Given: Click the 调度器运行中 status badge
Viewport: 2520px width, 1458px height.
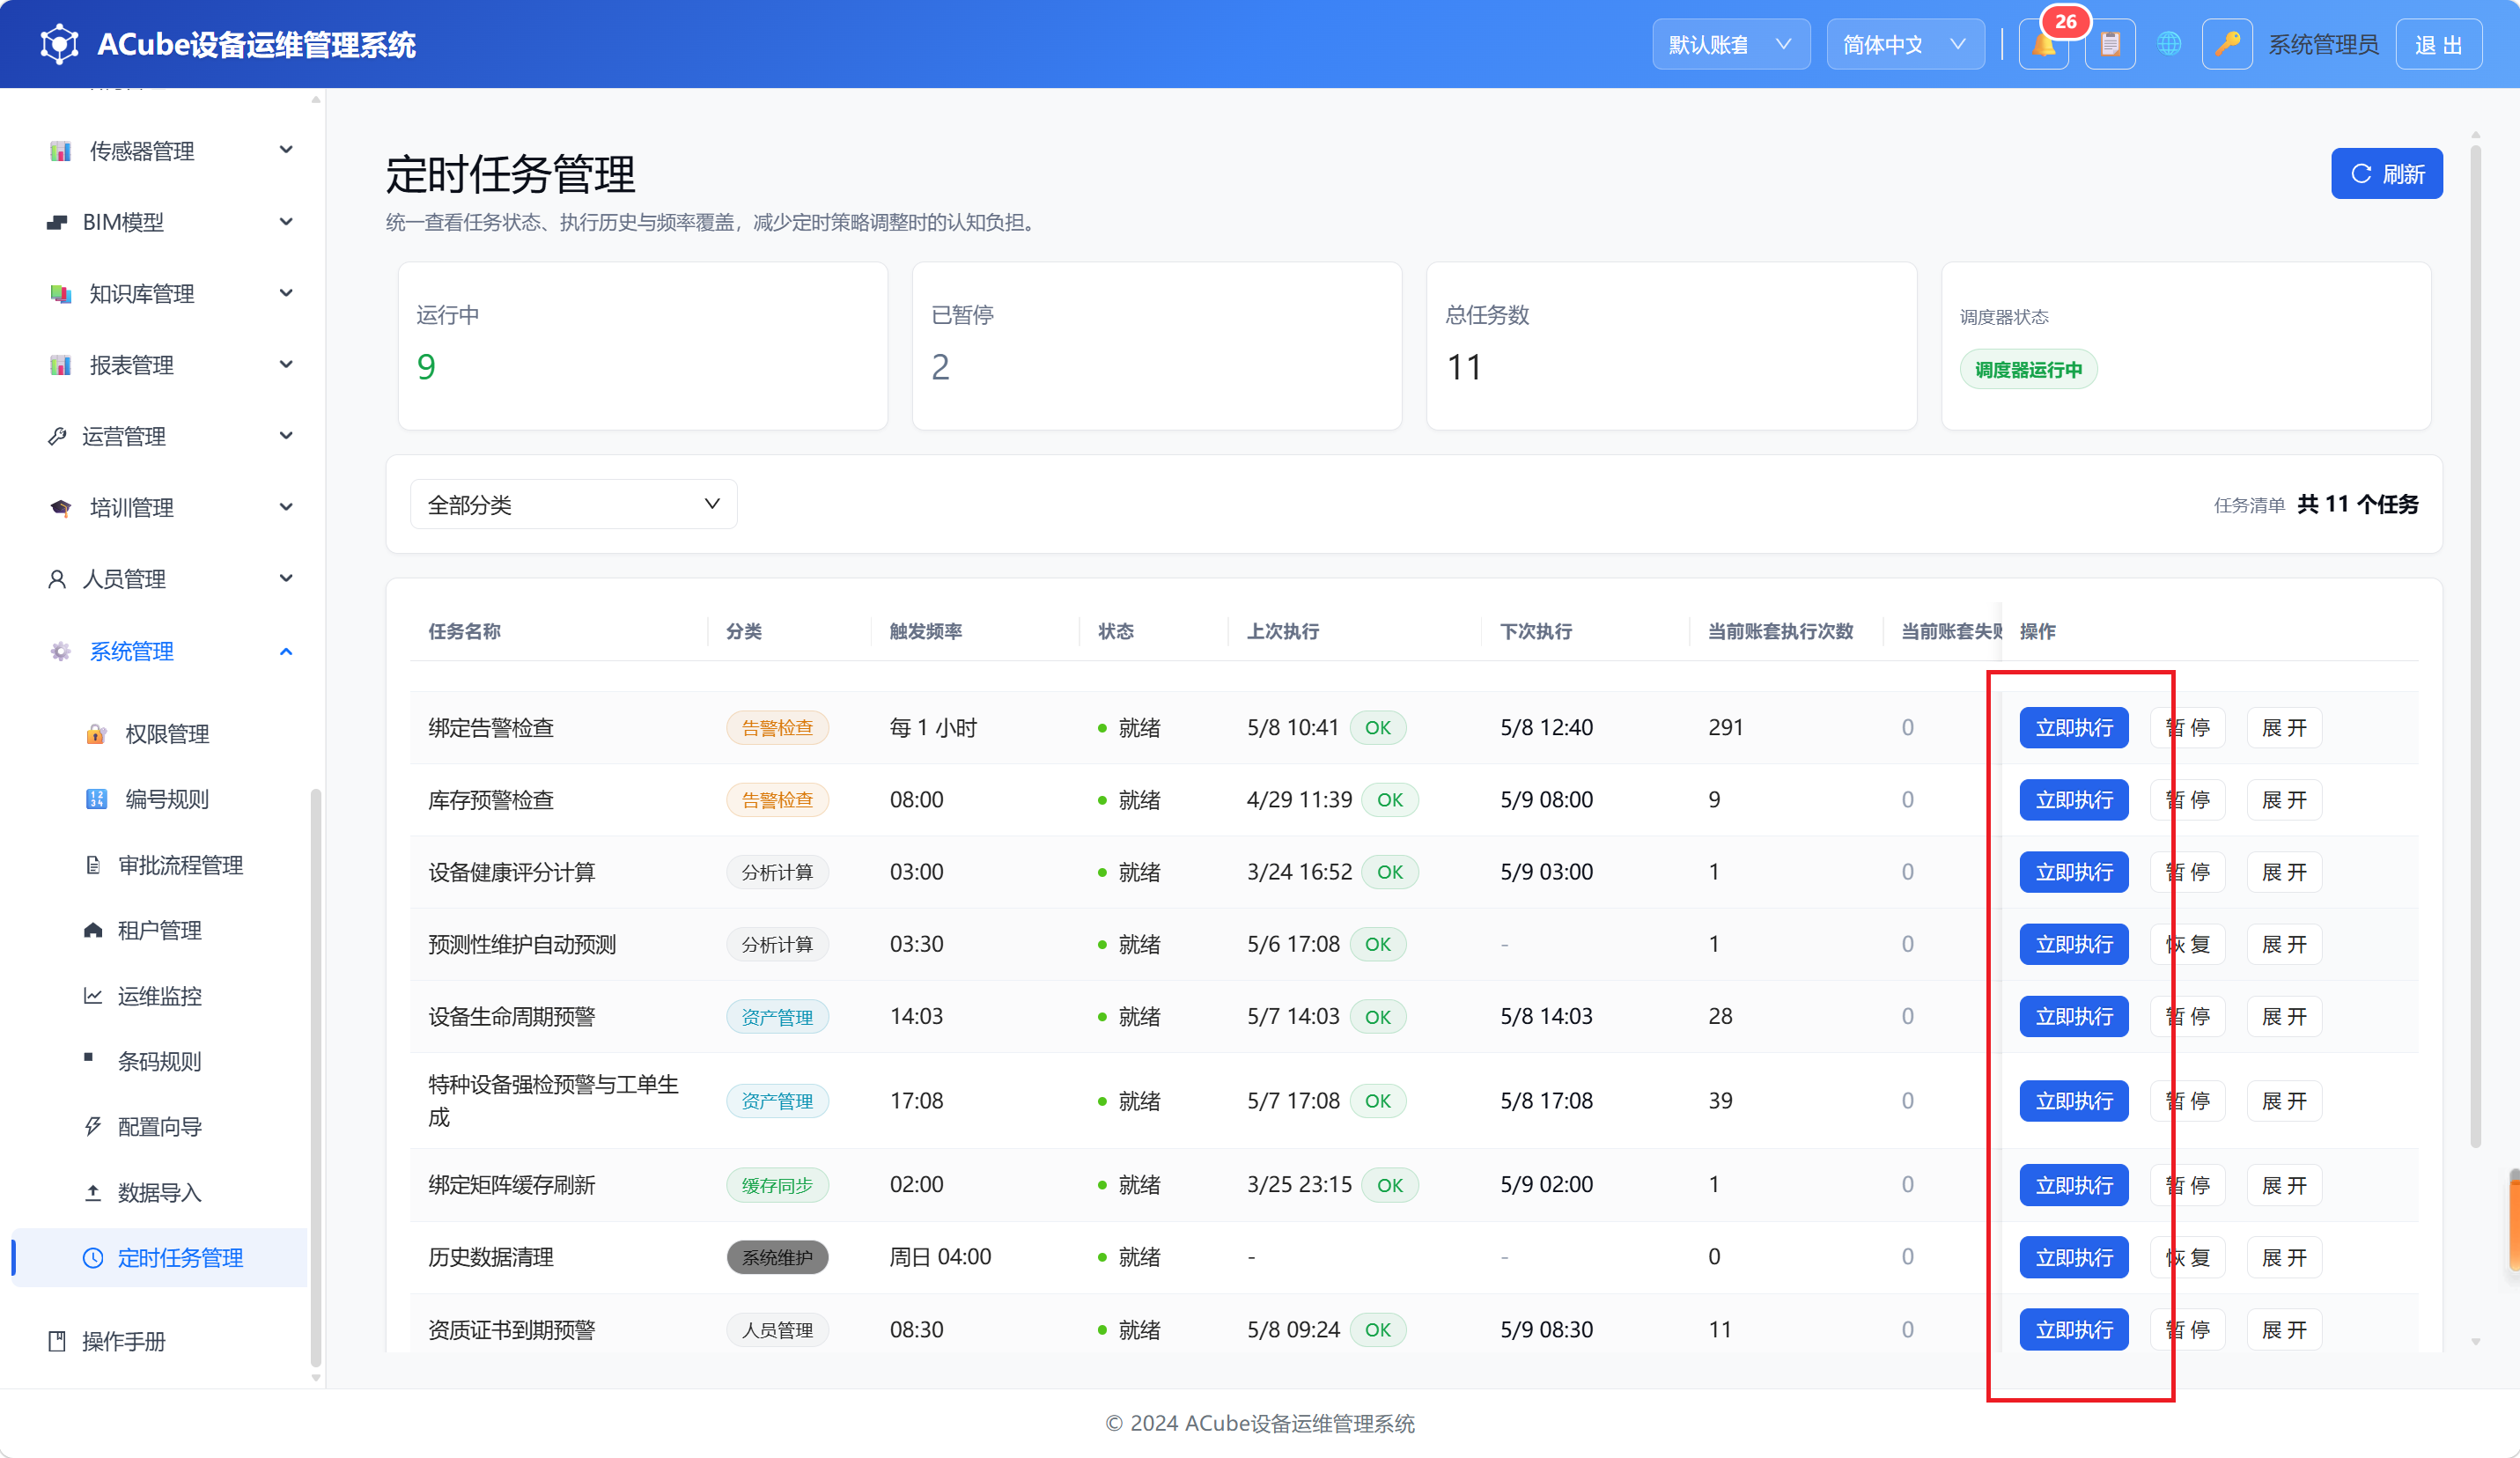Looking at the screenshot, I should click(2028, 370).
